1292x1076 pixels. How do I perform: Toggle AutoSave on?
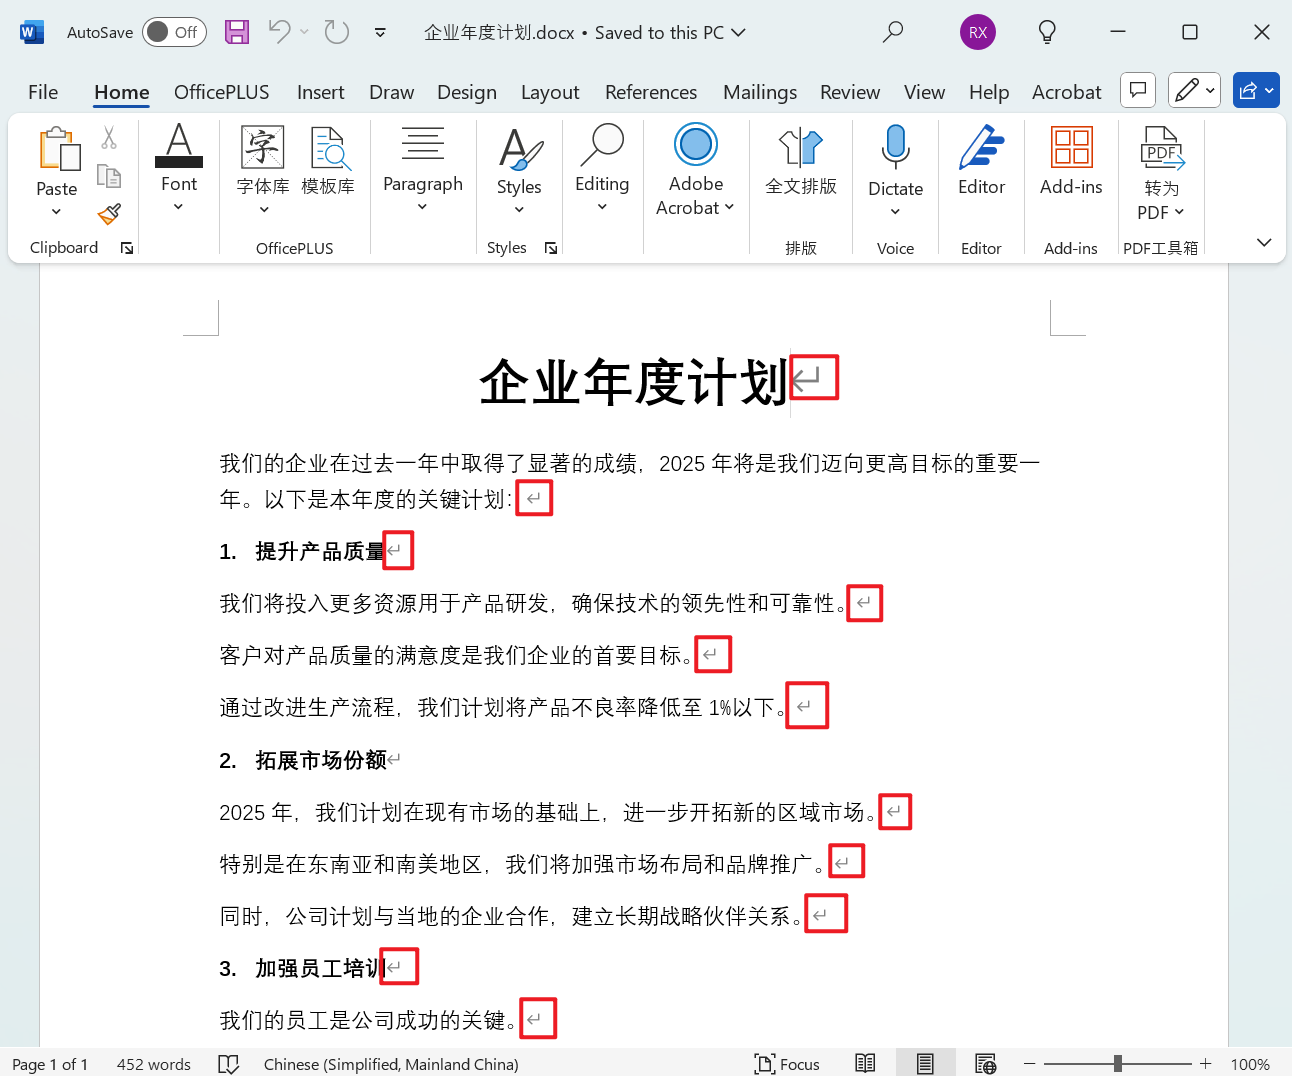173,31
